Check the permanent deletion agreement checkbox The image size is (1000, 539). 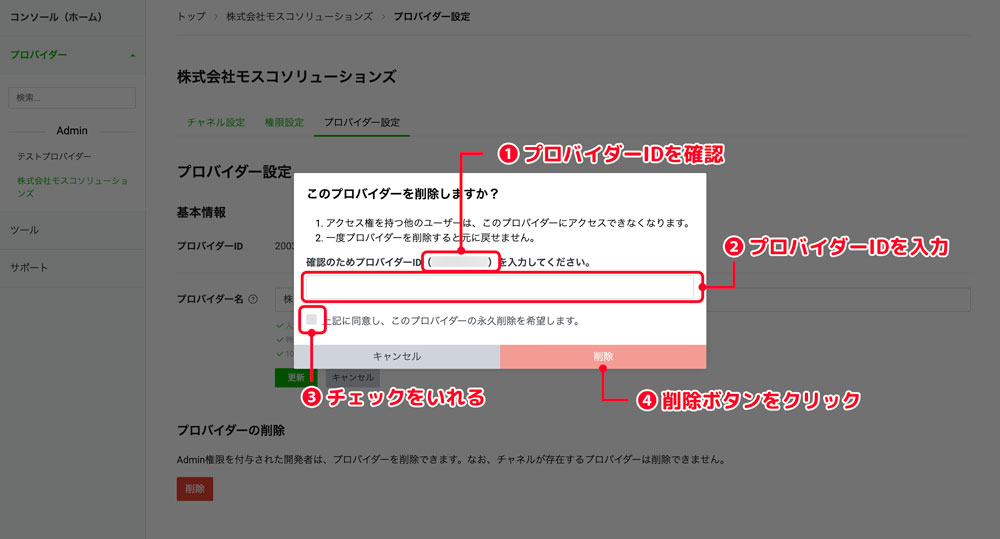click(311, 320)
